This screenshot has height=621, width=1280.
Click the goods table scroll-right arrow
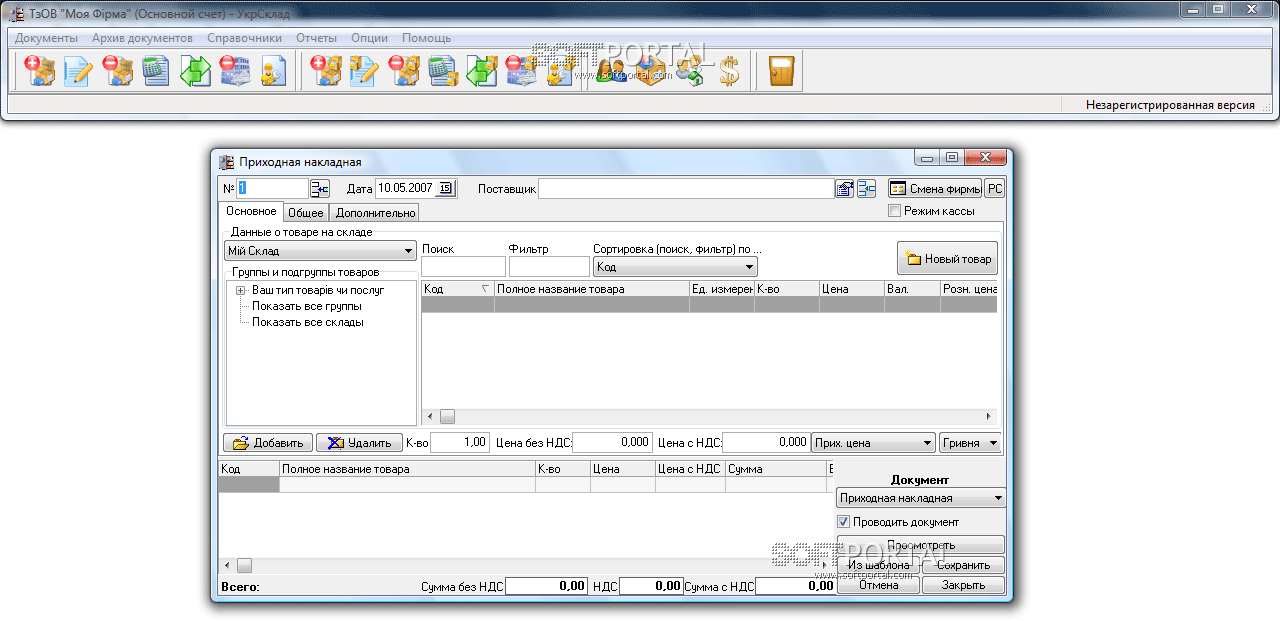[x=989, y=416]
